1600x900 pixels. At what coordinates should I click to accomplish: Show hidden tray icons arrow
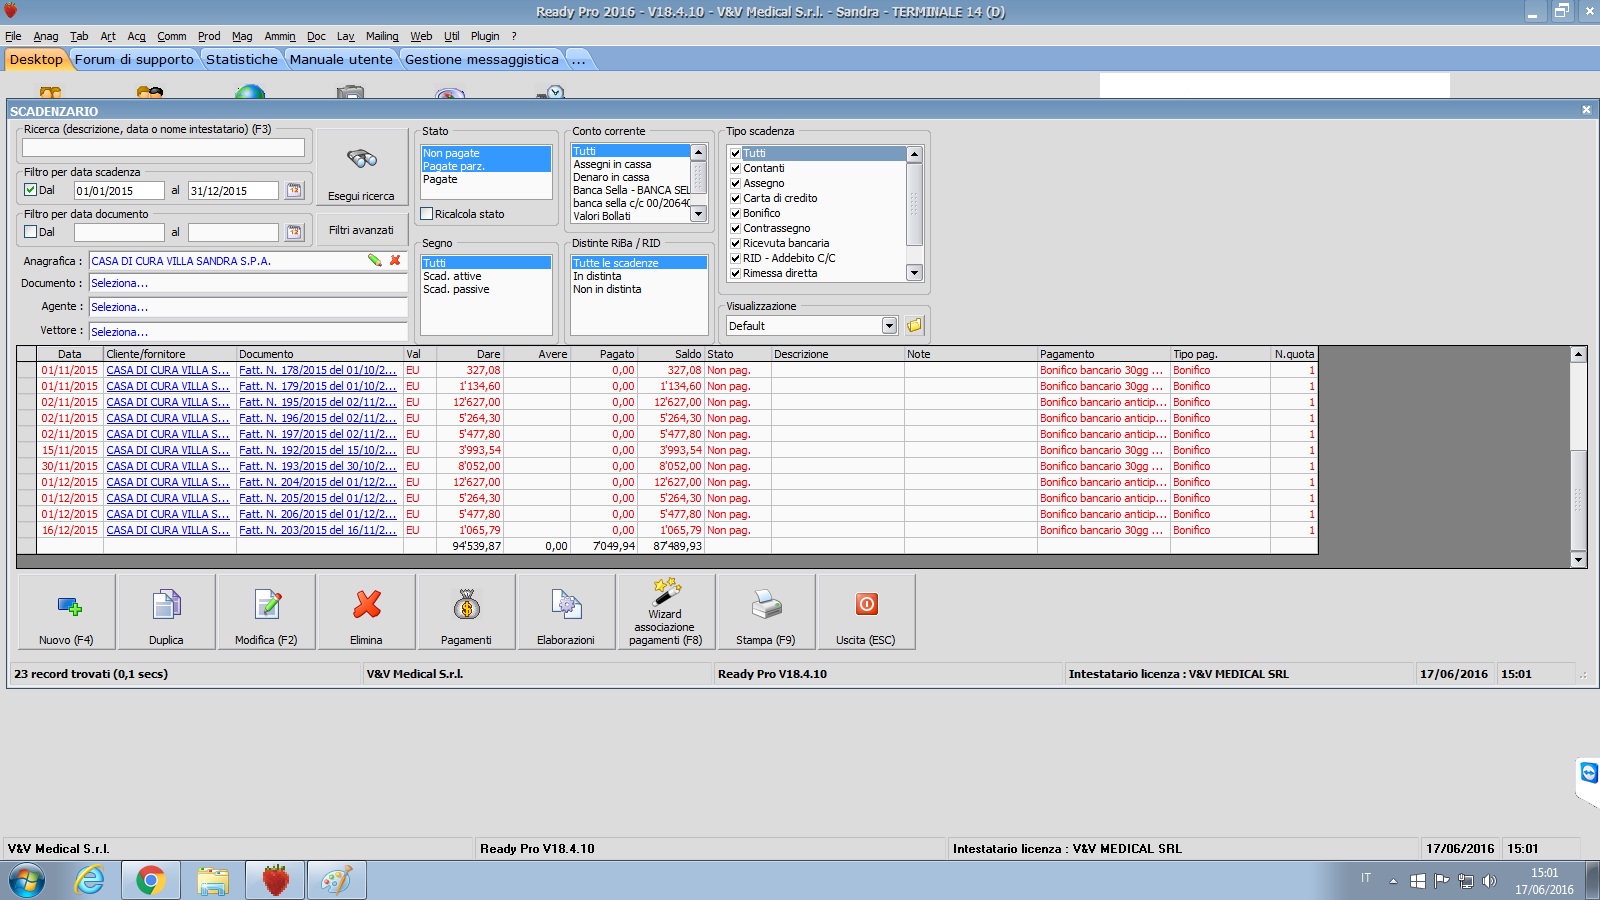pyautogui.click(x=1393, y=882)
